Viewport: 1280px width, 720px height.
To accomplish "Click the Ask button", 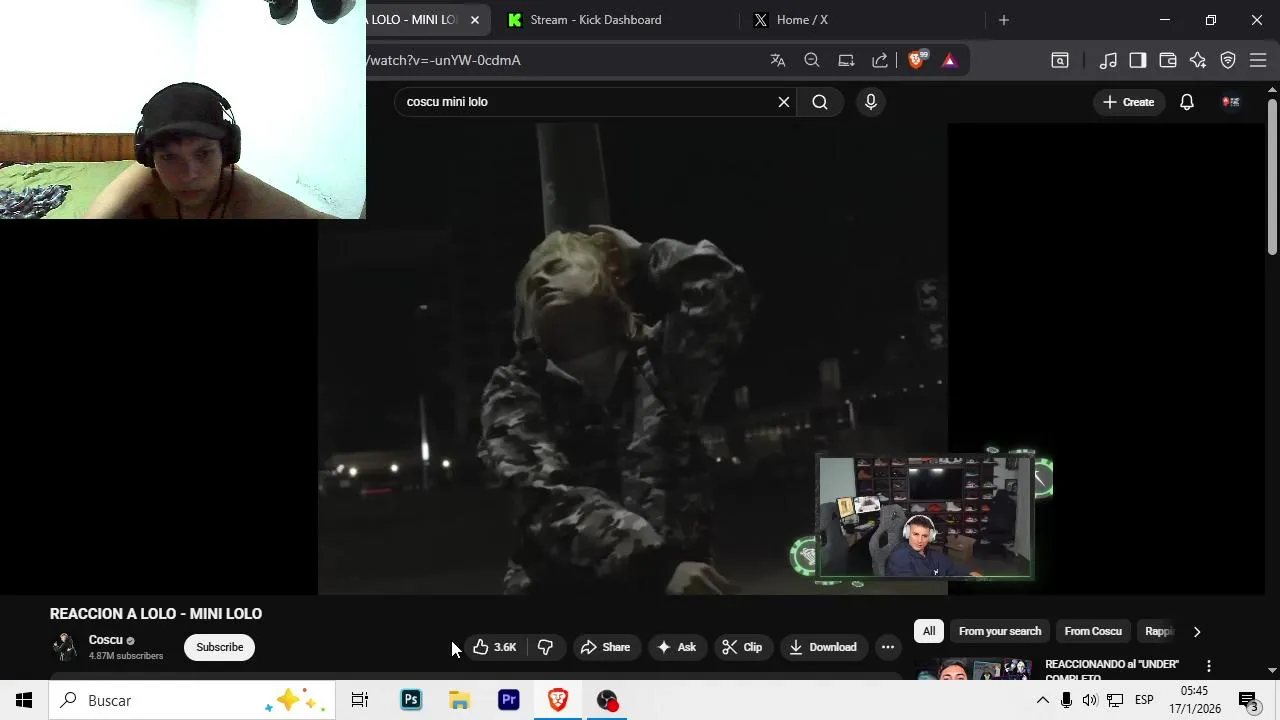I will point(676,647).
